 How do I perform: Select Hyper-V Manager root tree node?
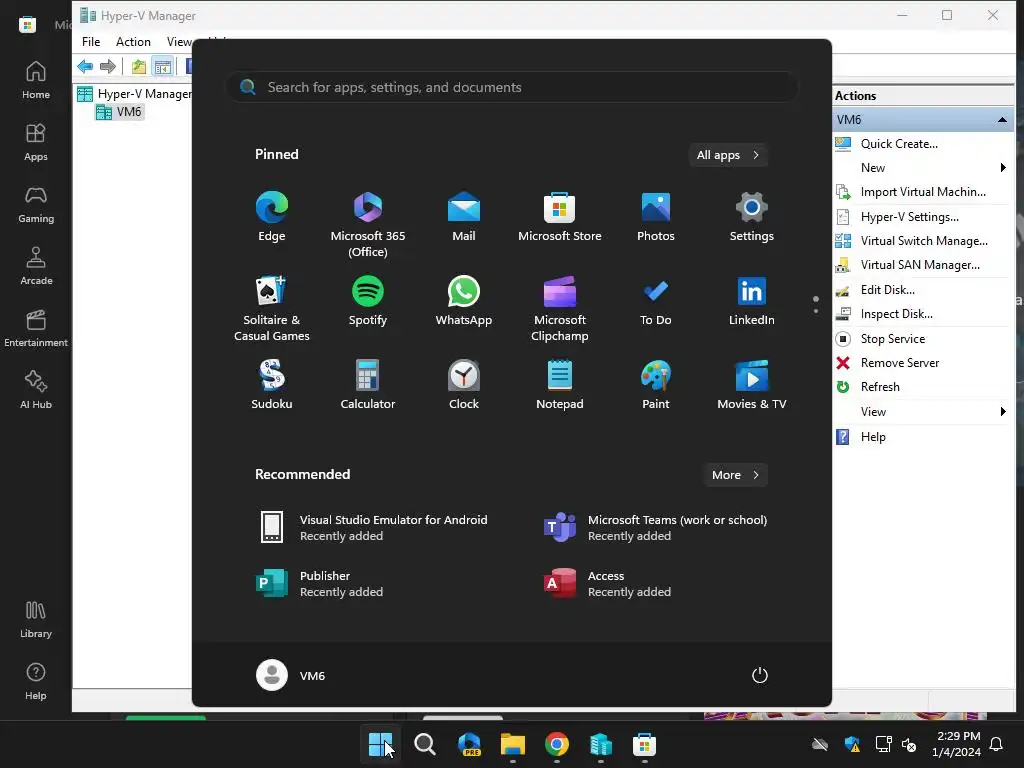click(x=135, y=94)
